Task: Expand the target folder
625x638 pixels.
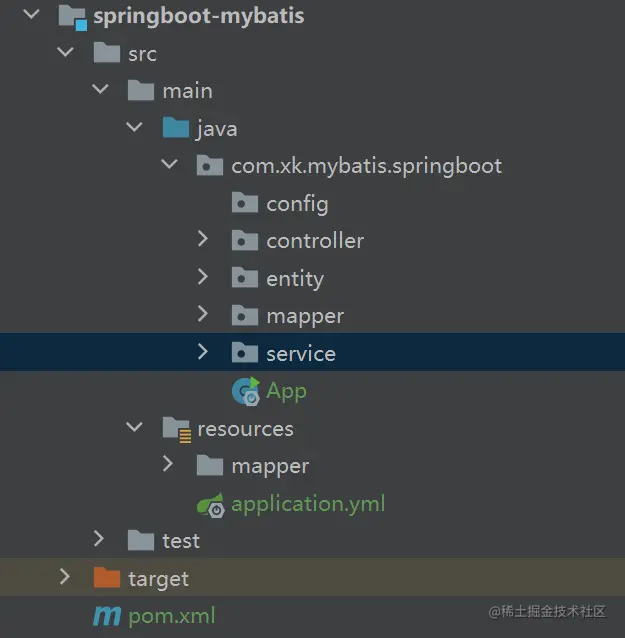Action: [65, 578]
